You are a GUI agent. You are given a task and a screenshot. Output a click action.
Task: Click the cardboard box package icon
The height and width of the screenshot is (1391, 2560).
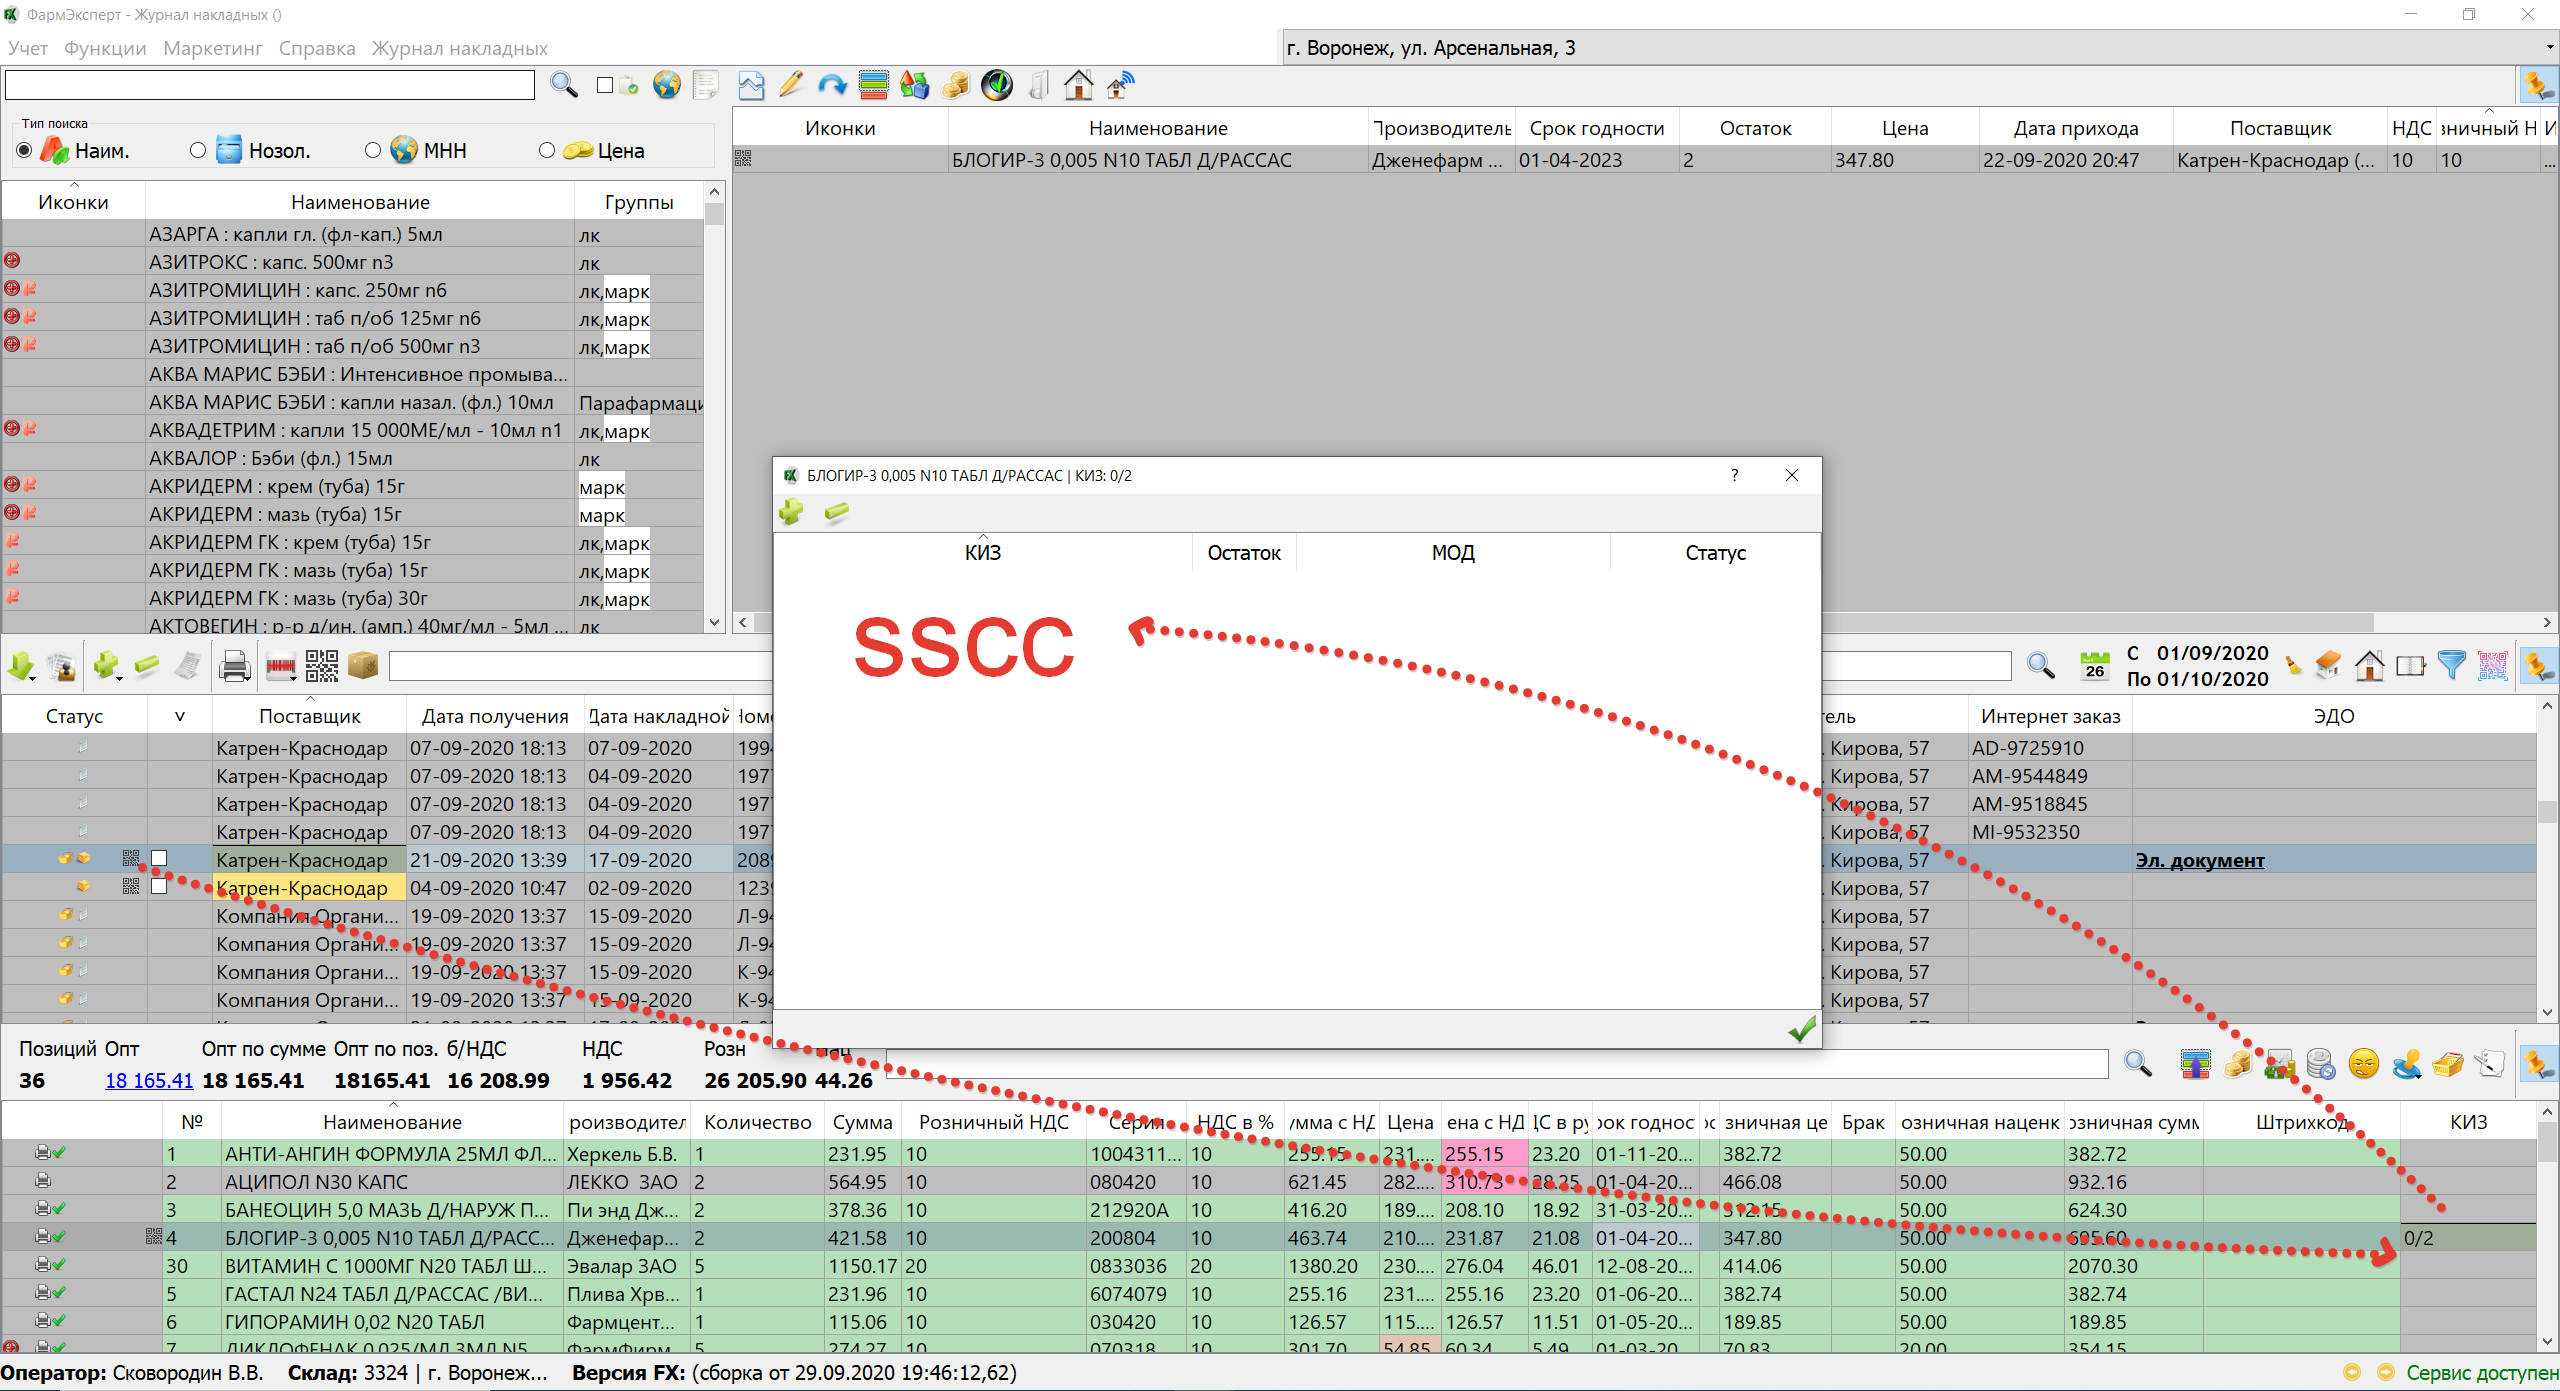click(363, 666)
